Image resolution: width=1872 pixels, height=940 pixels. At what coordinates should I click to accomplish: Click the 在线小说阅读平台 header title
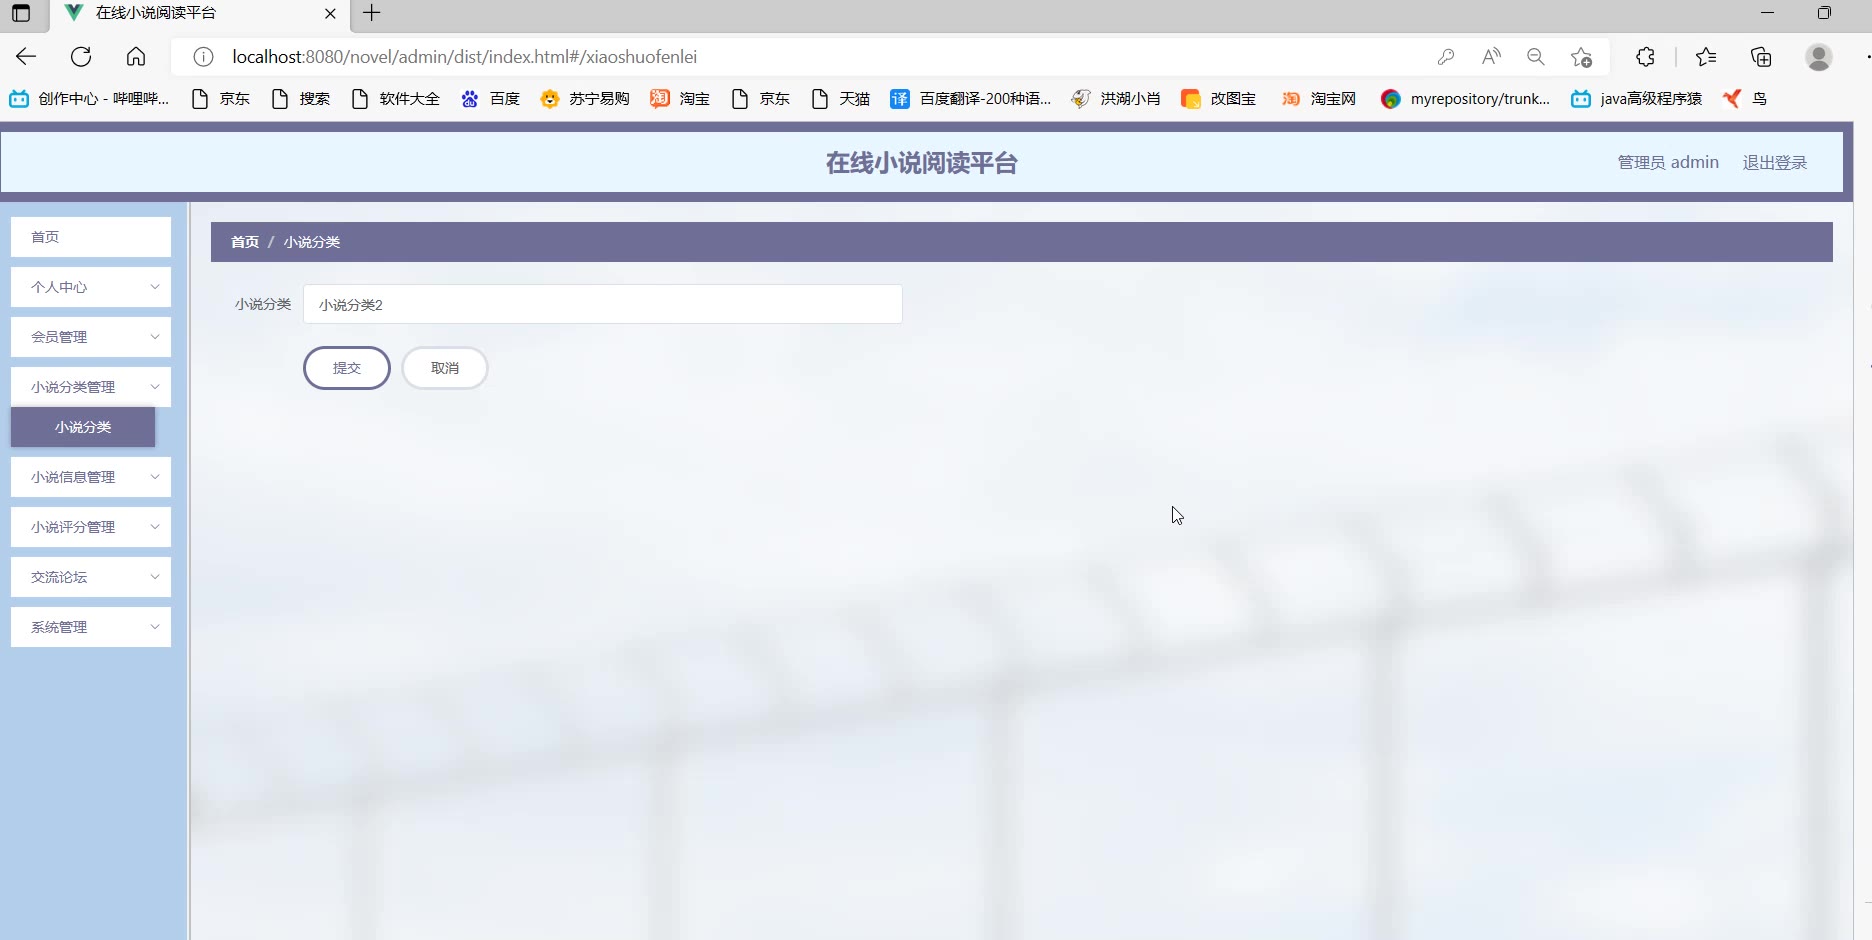[922, 163]
